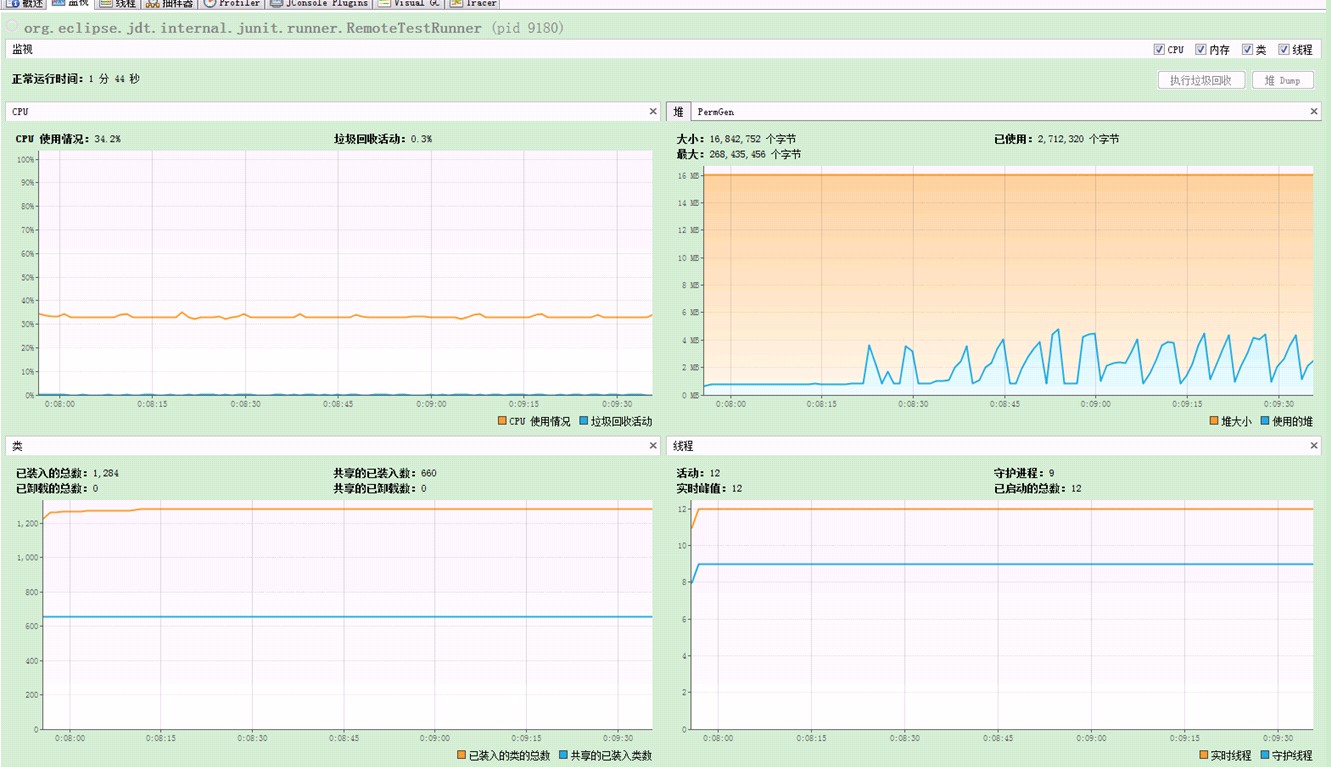Image resolution: width=1331 pixels, height=767 pixels.
Task: Click the 执行垃圾回收 button
Action: (1201, 80)
